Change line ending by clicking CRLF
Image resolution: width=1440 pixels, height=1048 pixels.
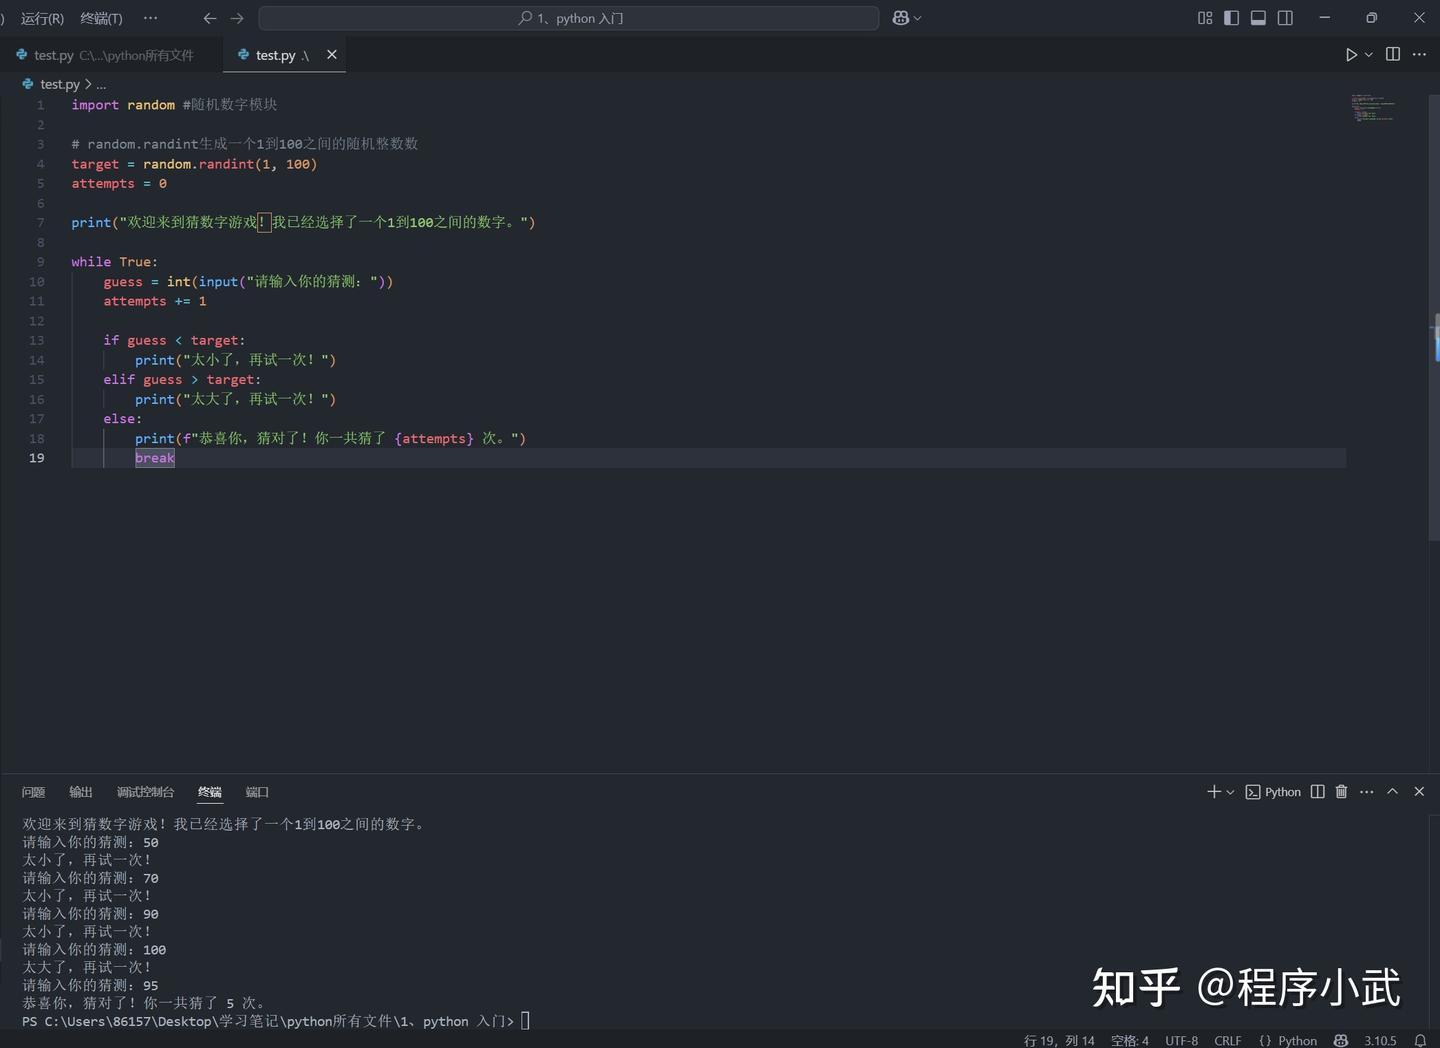coord(1227,1040)
